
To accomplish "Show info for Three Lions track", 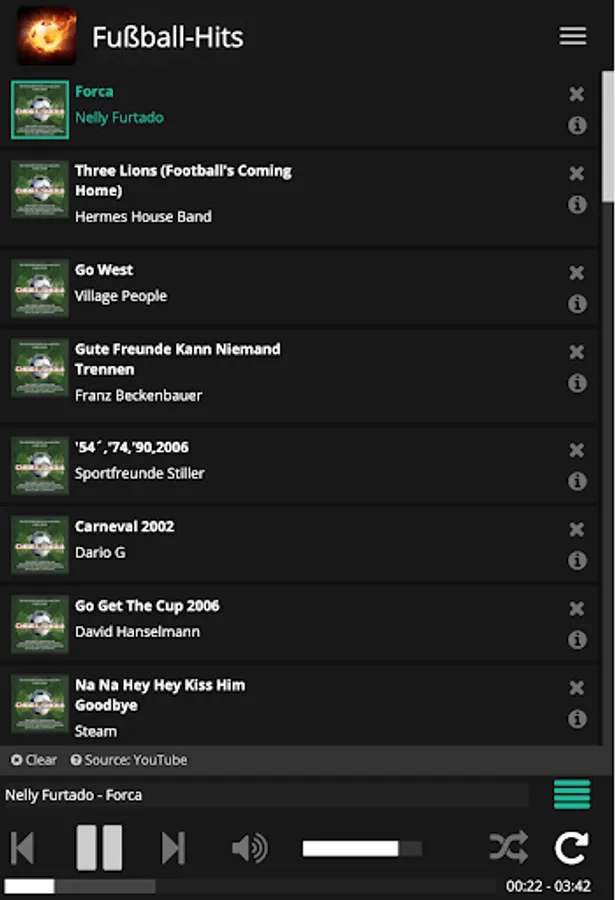I will [577, 204].
